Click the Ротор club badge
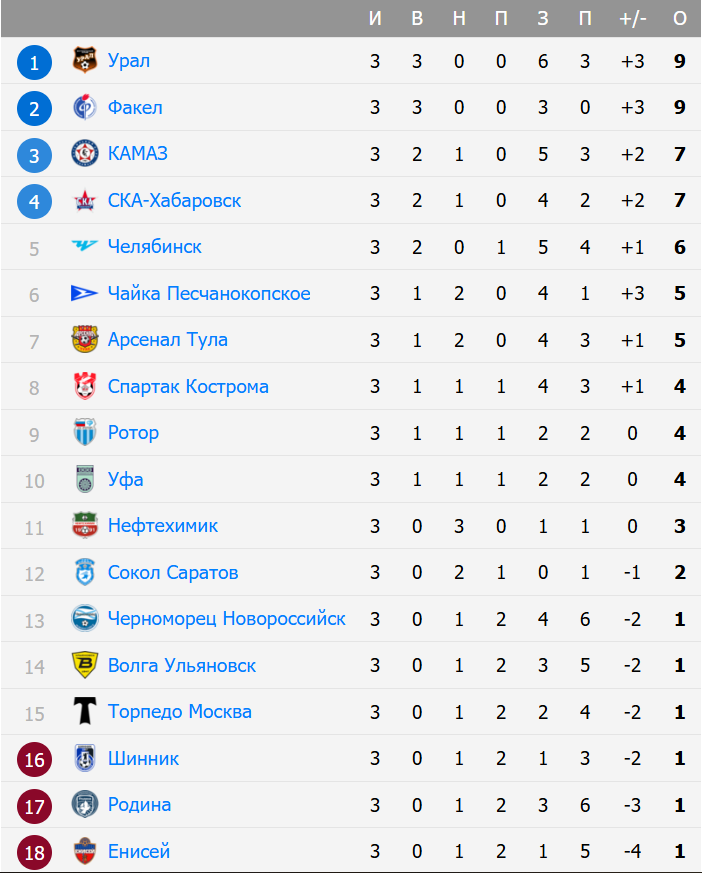This screenshot has width=702, height=873. [85, 433]
